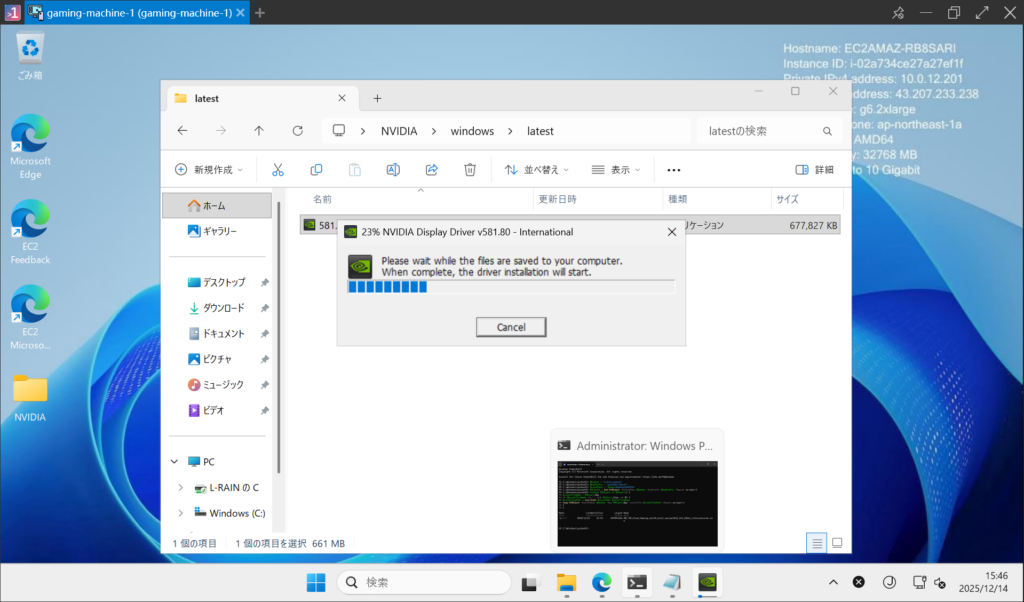
Task: Open NVIDIA installer from the taskbar
Action: point(707,582)
